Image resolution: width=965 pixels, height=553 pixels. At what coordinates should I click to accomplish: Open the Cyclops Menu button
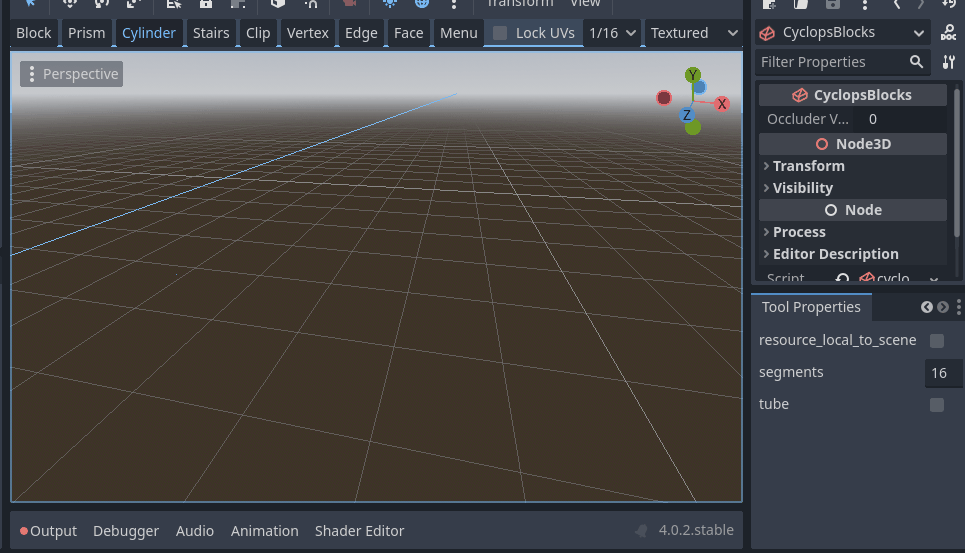point(458,33)
